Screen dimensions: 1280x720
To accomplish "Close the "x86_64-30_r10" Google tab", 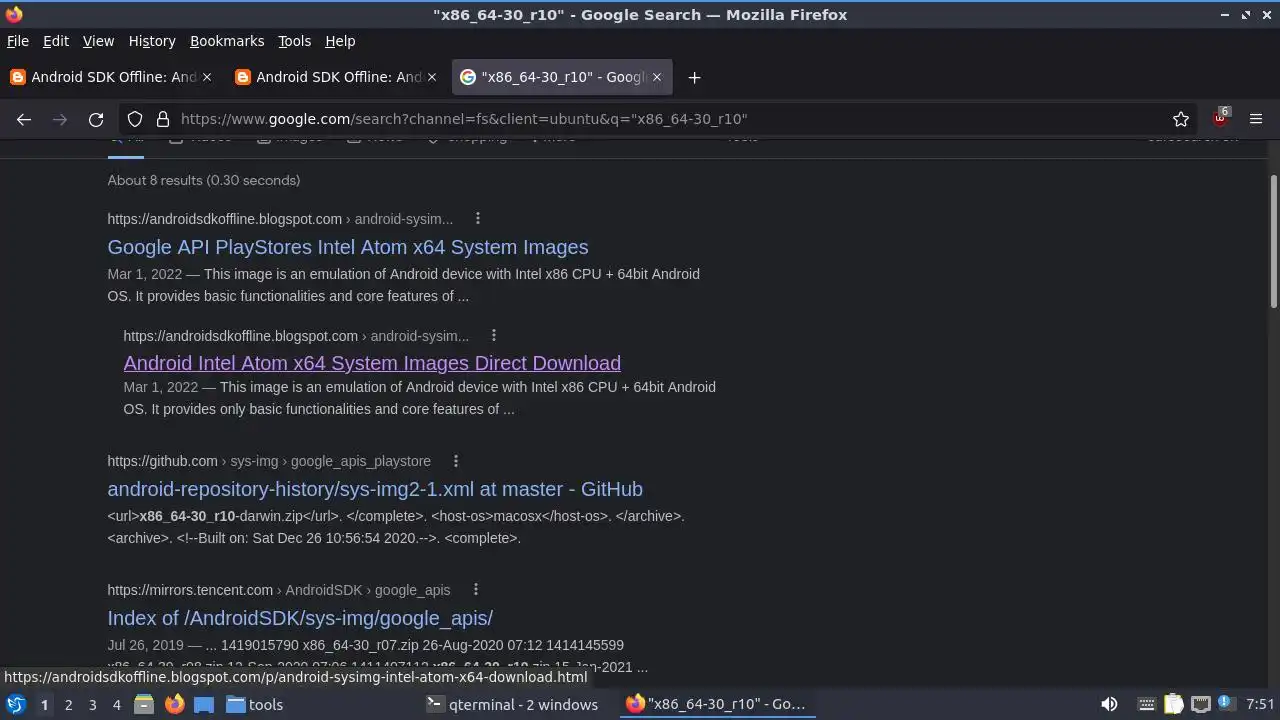I will pyautogui.click(x=657, y=77).
